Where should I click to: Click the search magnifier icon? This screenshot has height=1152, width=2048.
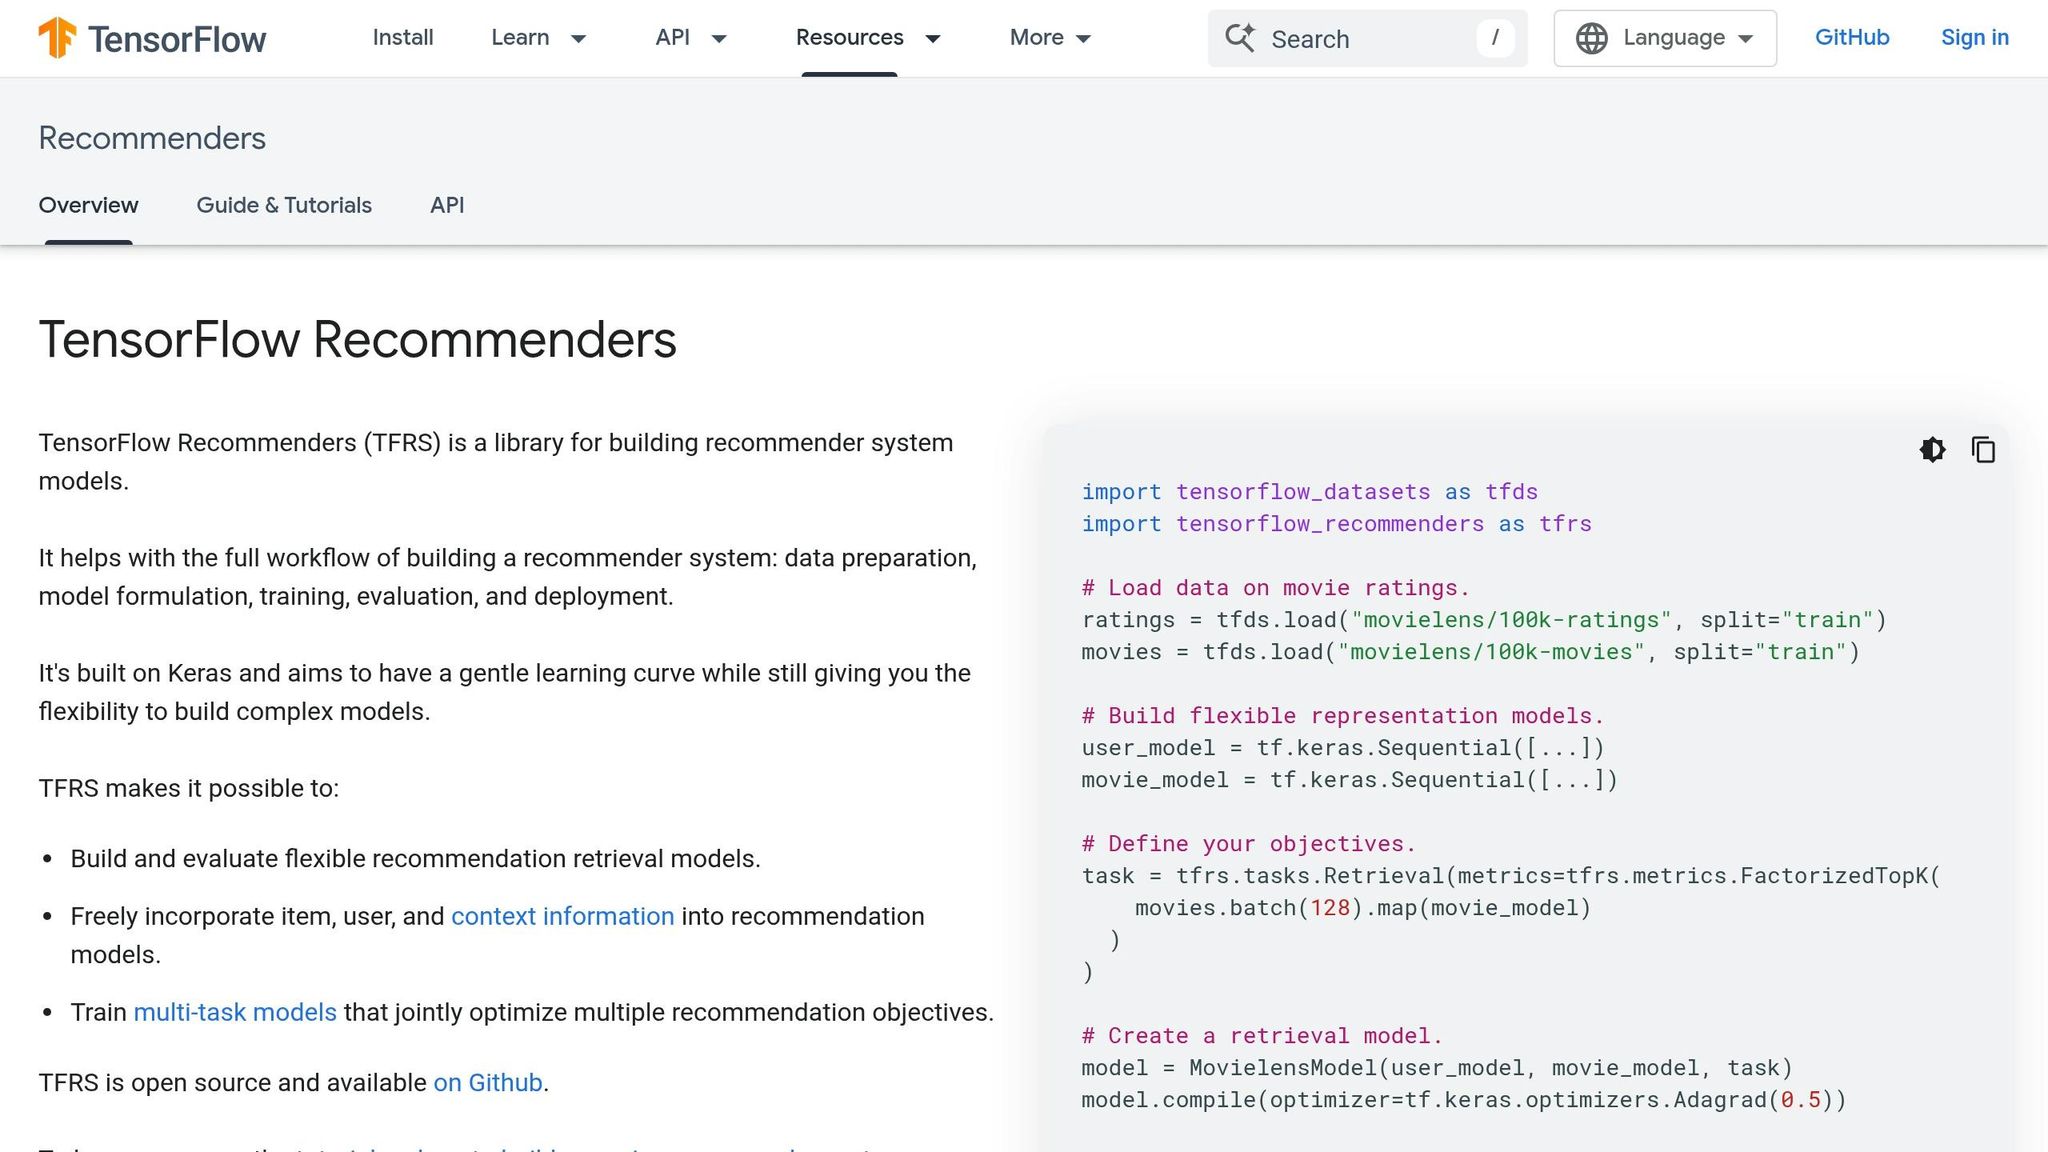tap(1240, 38)
